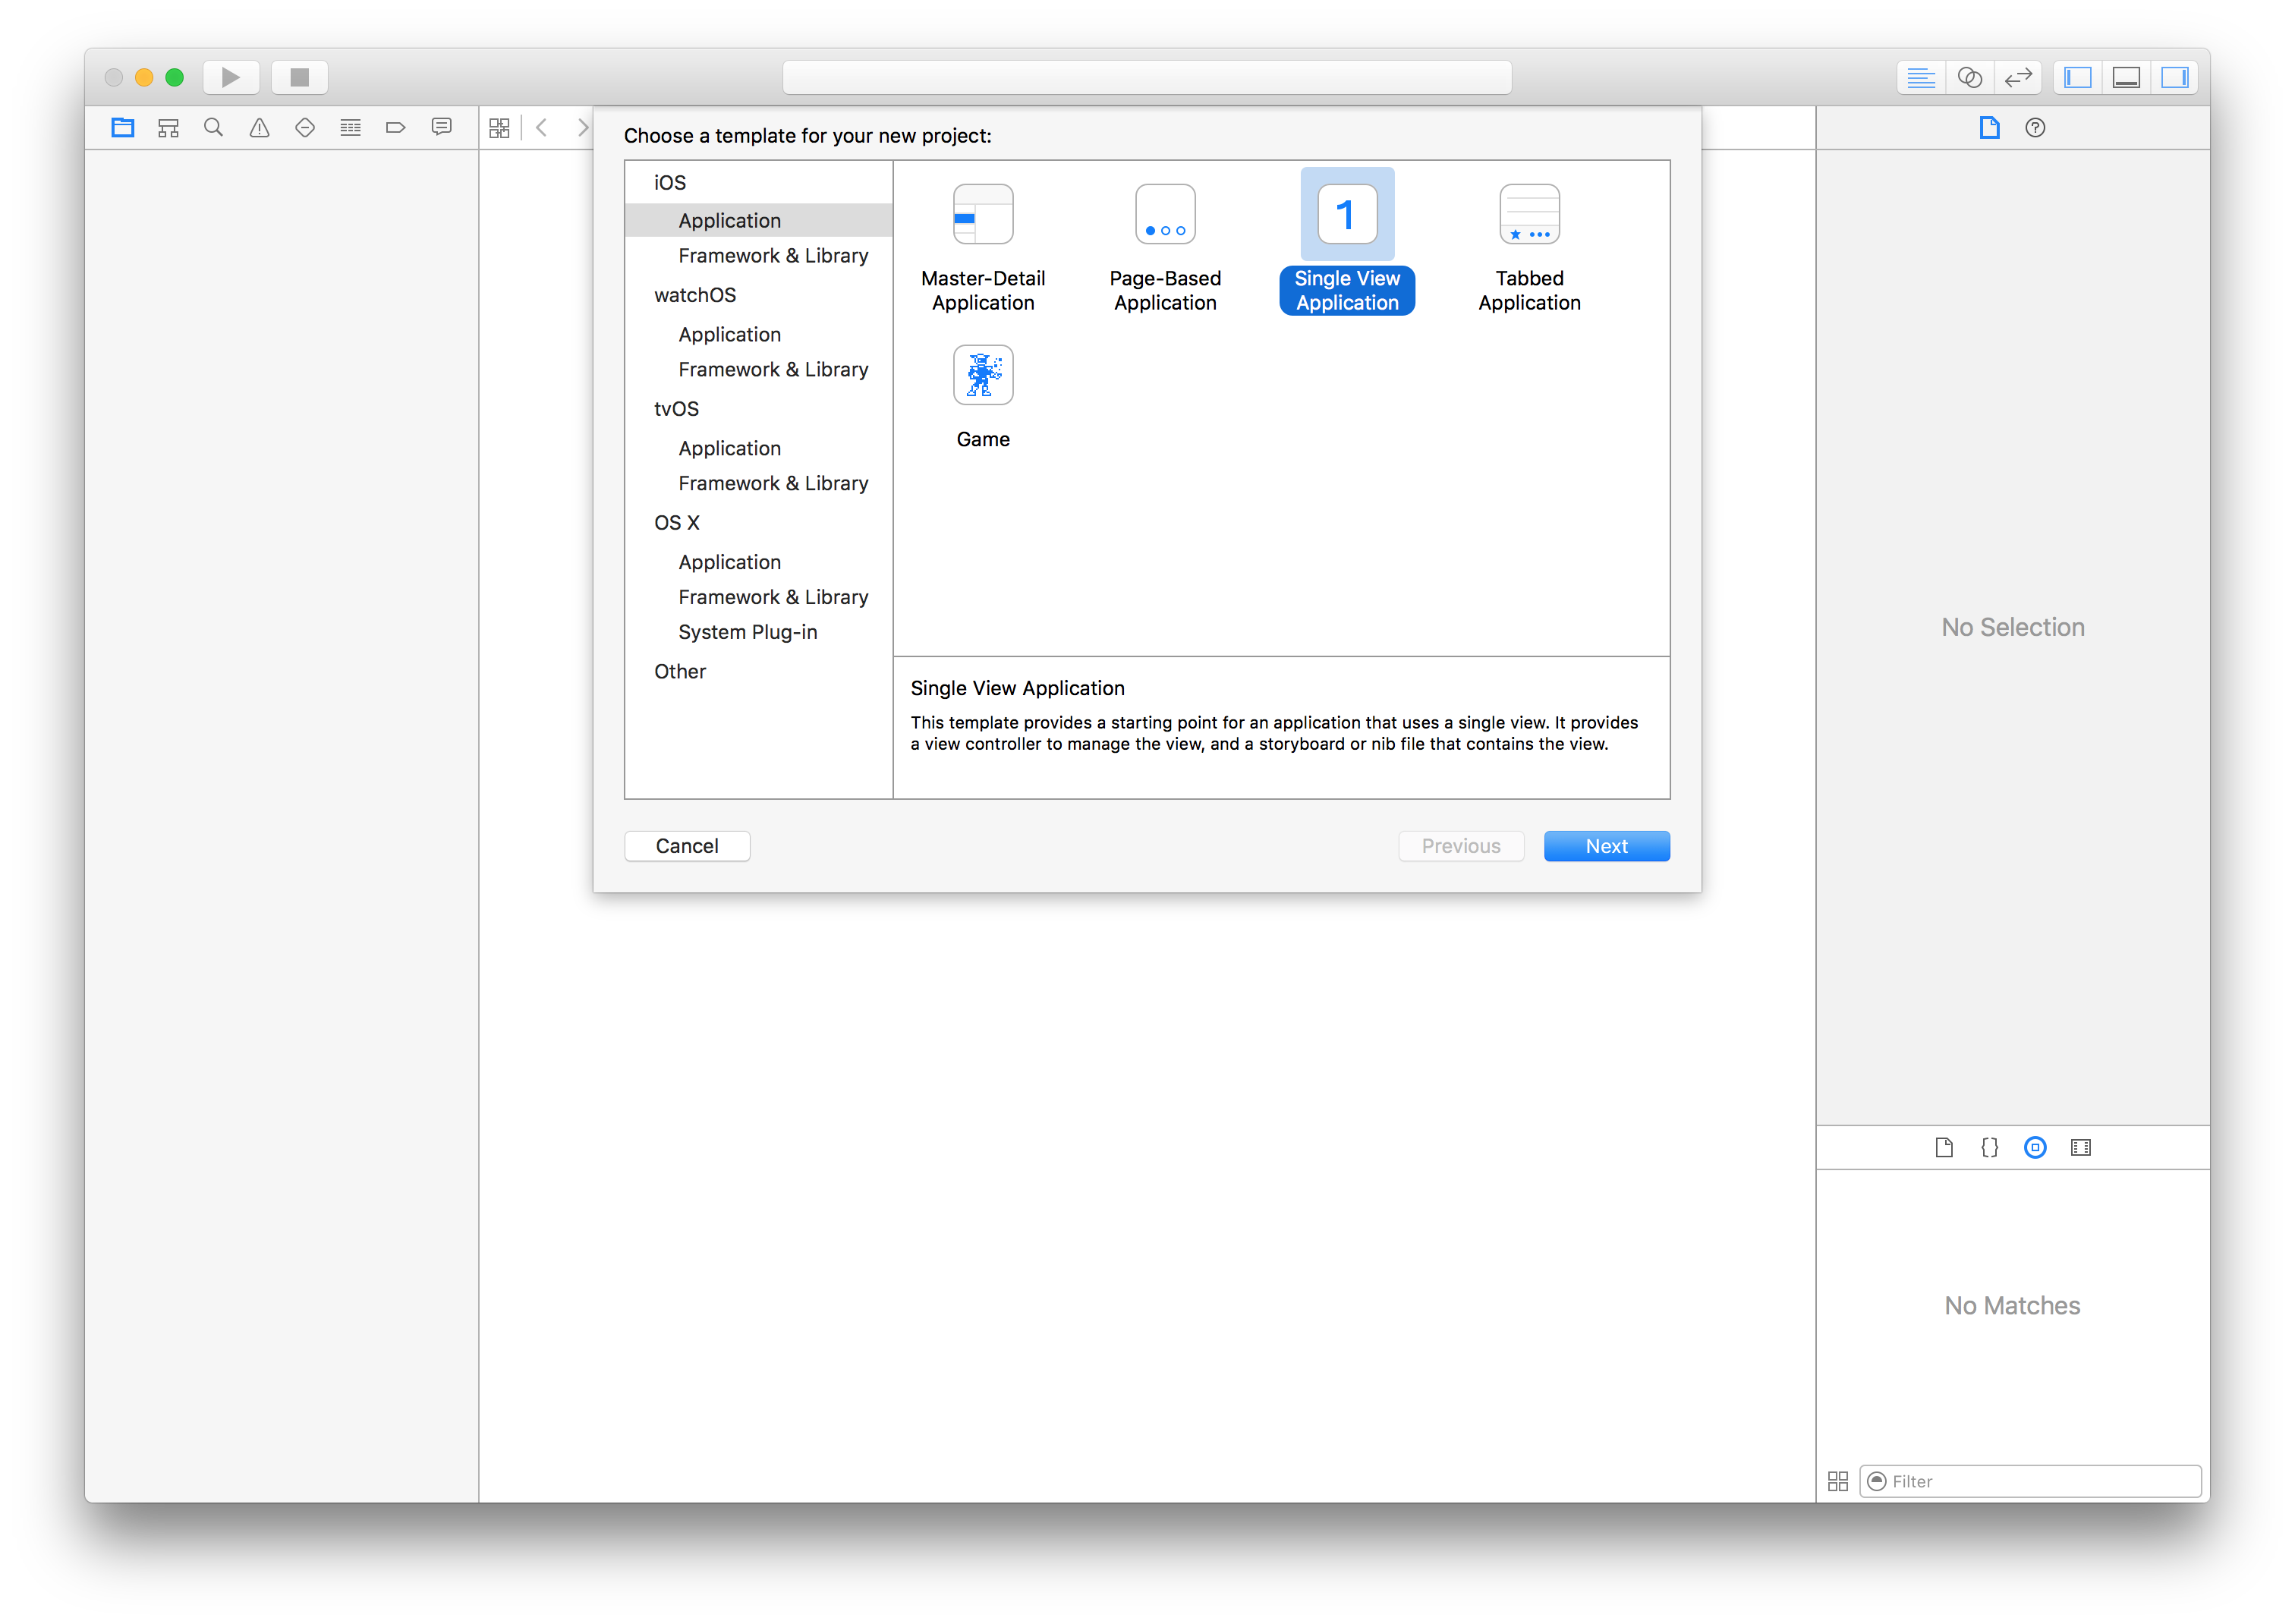Toggle the Debug area visibility
The image size is (2295, 1624).
click(2126, 78)
